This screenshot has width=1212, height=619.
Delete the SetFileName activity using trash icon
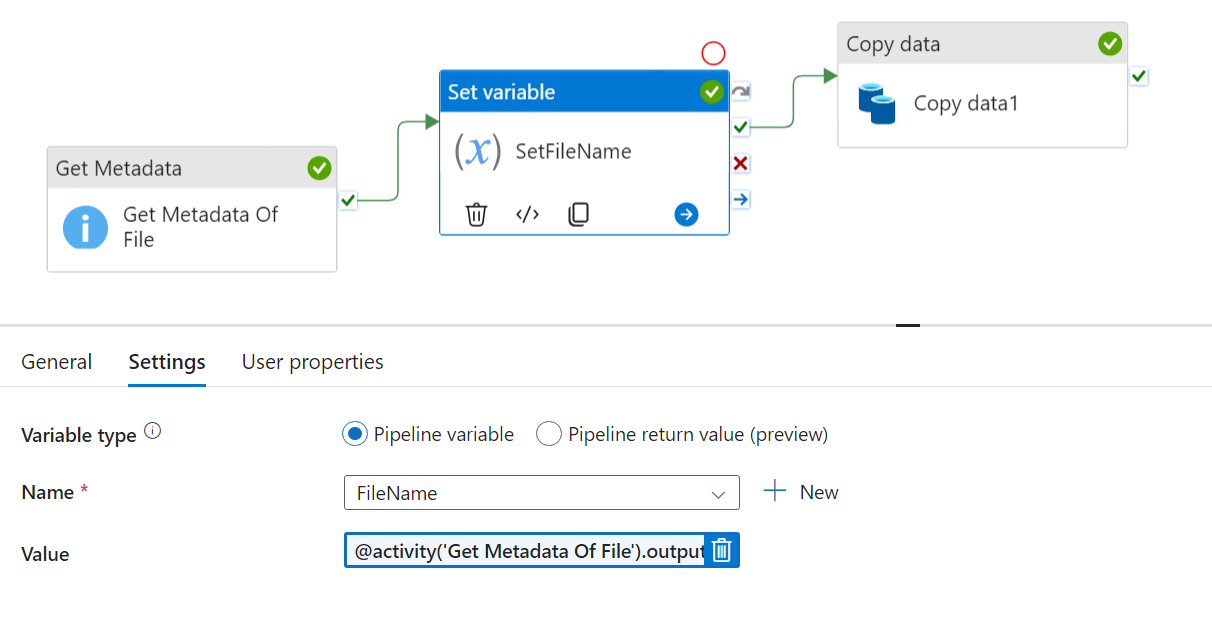476,214
